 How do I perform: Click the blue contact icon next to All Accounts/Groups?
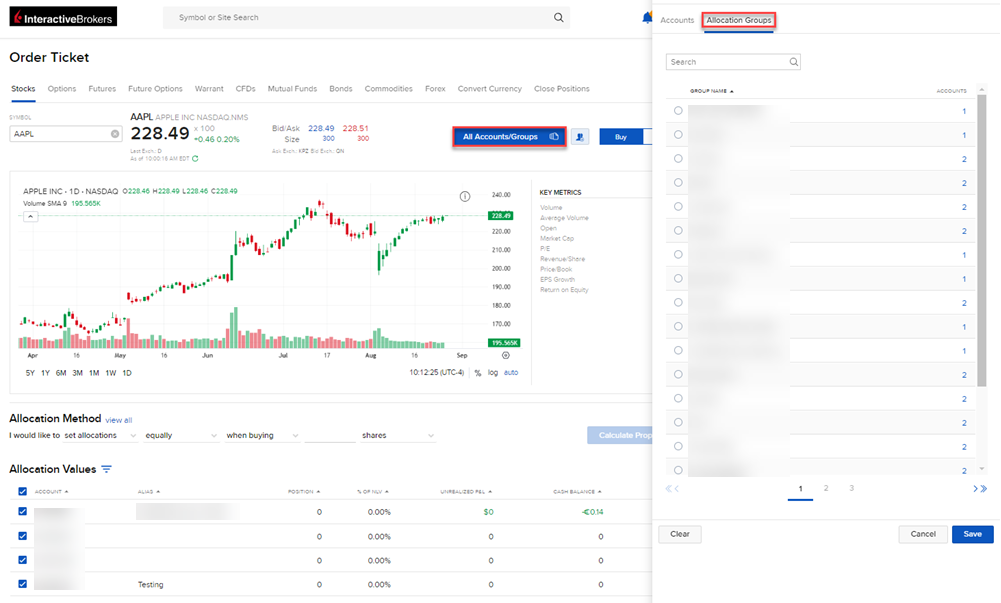[581, 137]
